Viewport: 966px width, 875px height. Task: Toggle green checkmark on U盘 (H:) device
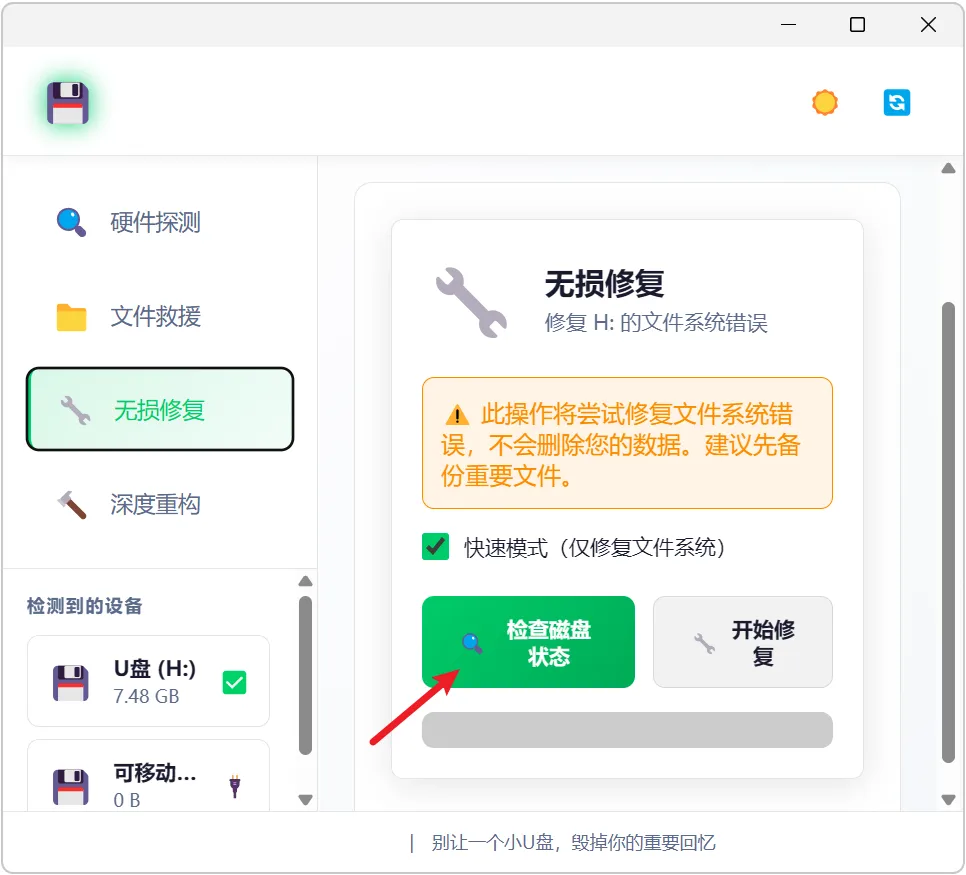(234, 682)
